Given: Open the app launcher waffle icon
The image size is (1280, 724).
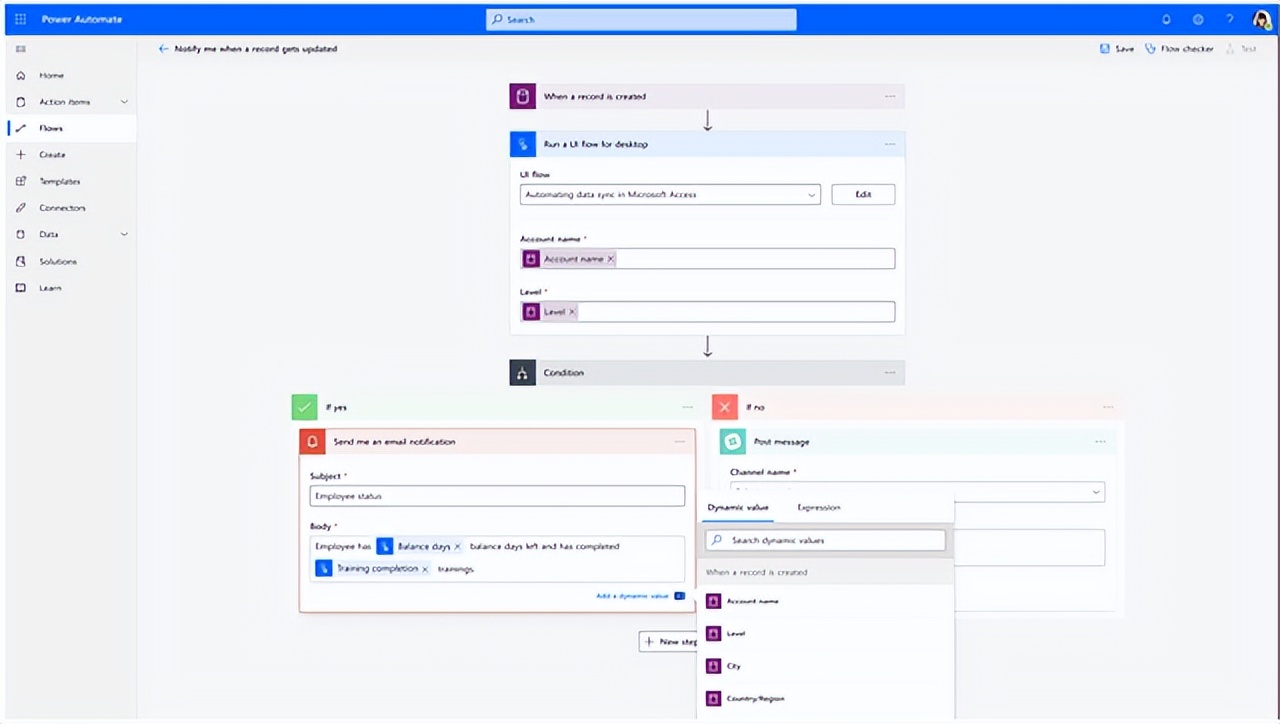Looking at the screenshot, I should pos(21,19).
